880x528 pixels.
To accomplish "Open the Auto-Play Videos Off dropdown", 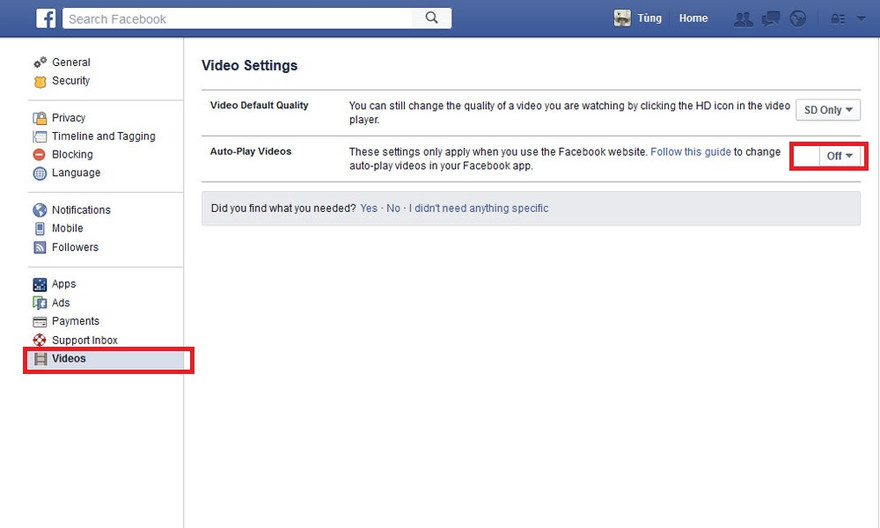I will 840,156.
